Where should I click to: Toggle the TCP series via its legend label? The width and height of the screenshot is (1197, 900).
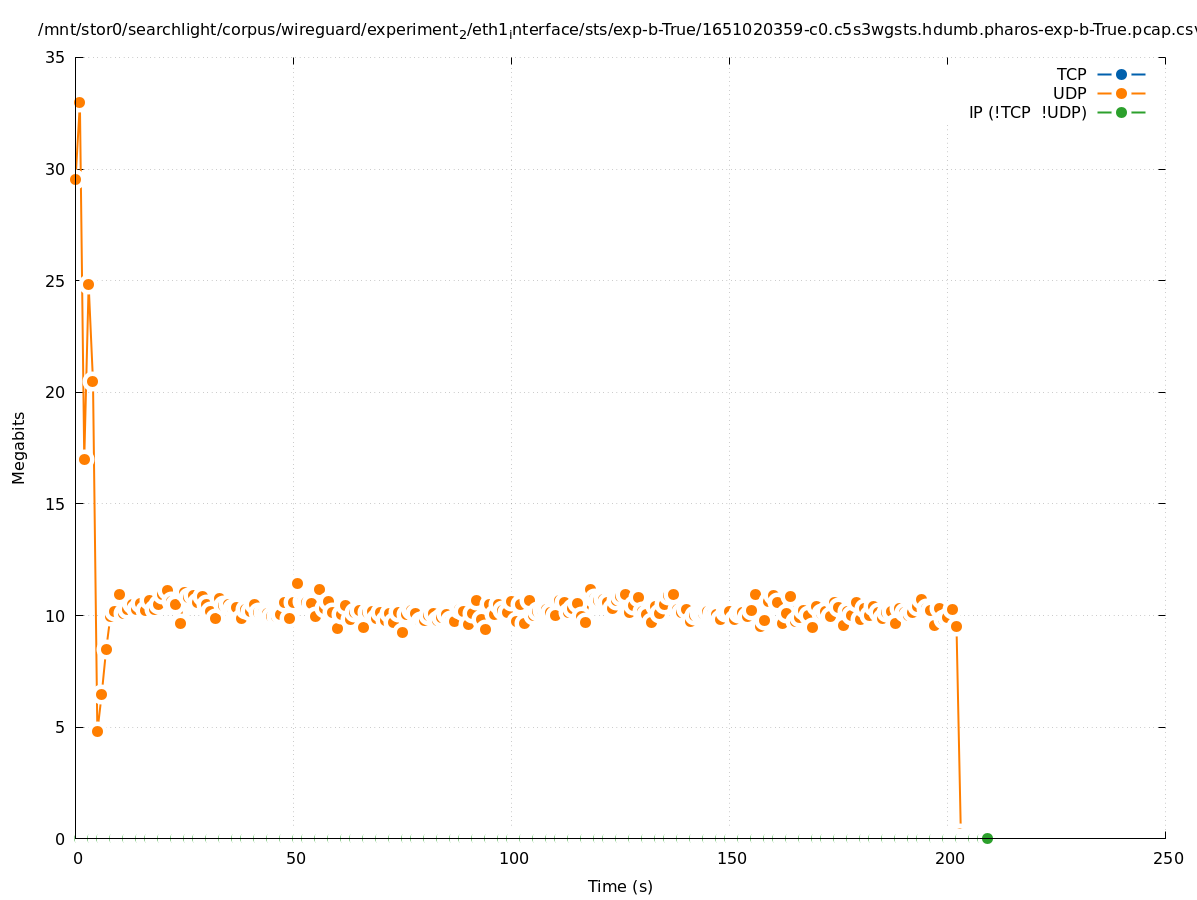(1071, 74)
